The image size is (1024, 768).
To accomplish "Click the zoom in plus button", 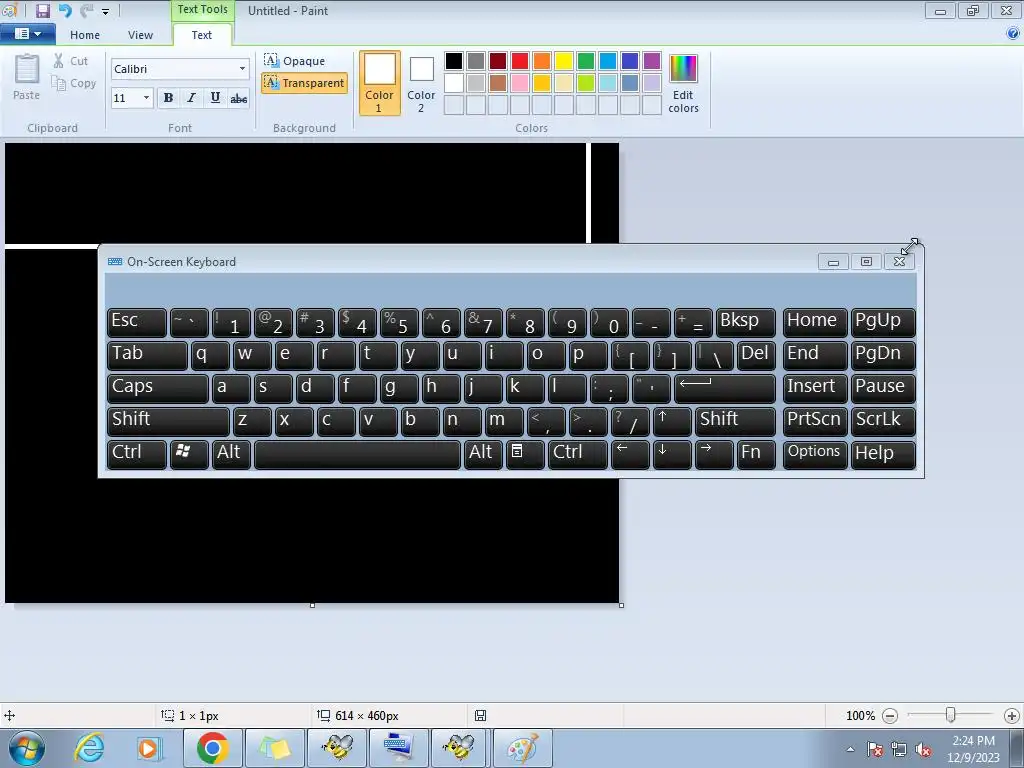I will coord(1012,716).
